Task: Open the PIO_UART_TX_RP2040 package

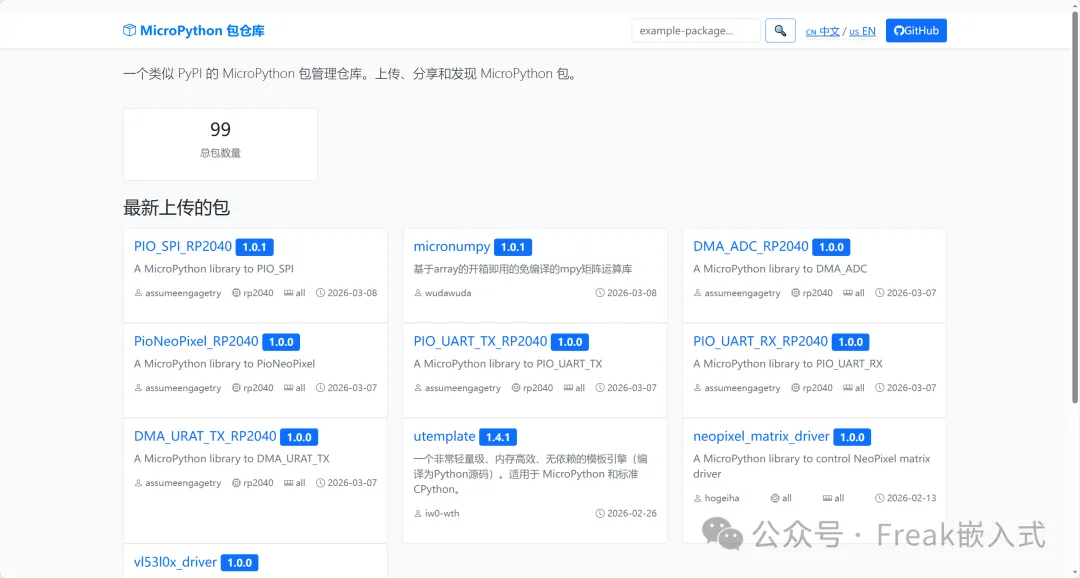Action: [x=480, y=341]
